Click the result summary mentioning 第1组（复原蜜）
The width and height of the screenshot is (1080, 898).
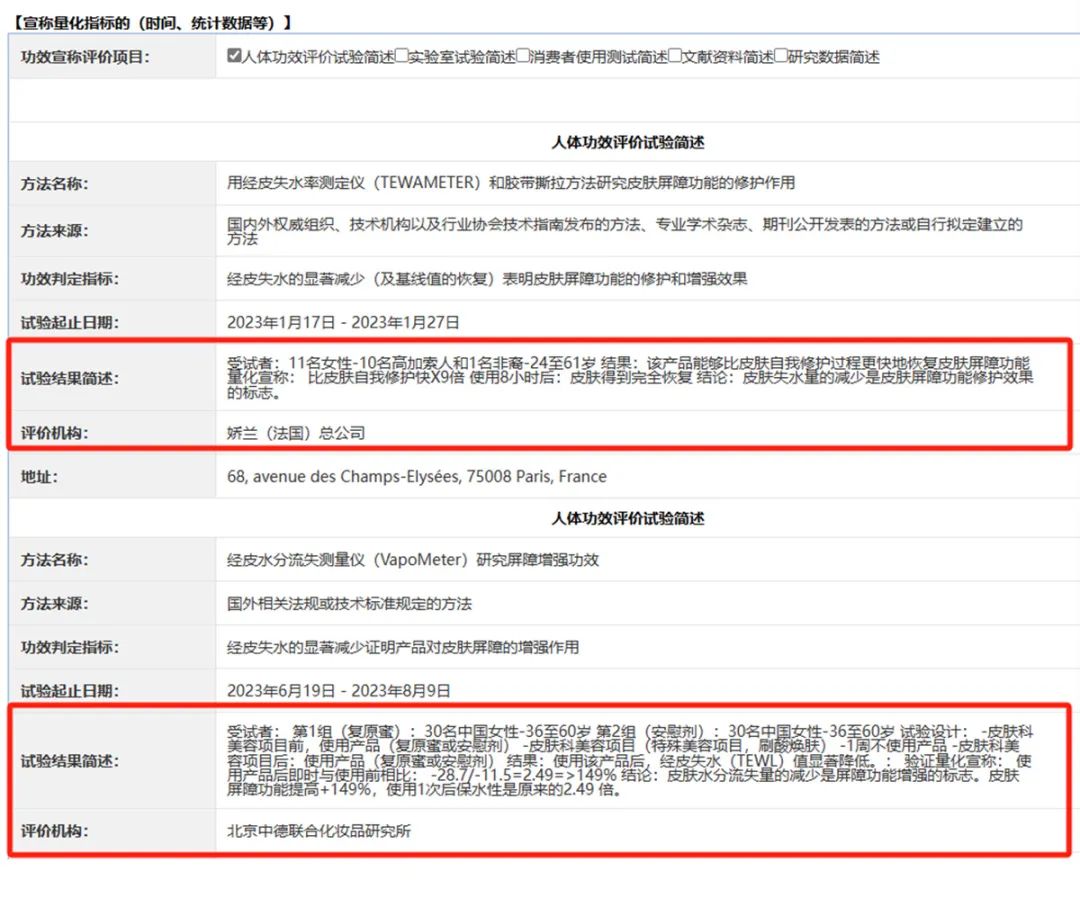pos(630,761)
